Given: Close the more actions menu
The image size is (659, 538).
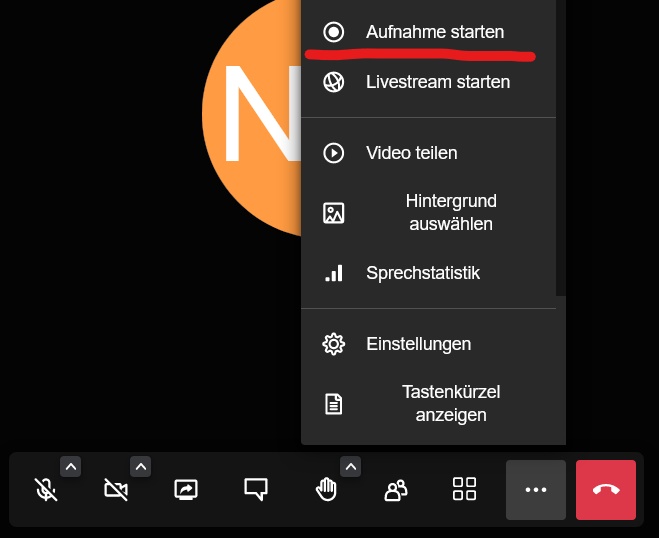Looking at the screenshot, I should (x=536, y=490).
